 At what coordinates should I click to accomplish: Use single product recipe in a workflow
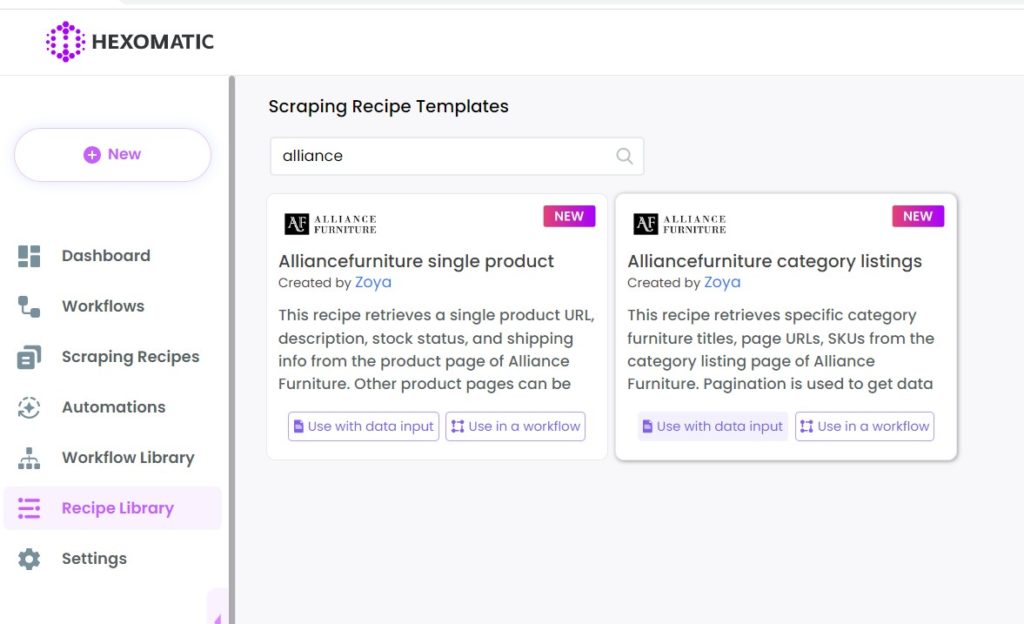click(x=515, y=426)
